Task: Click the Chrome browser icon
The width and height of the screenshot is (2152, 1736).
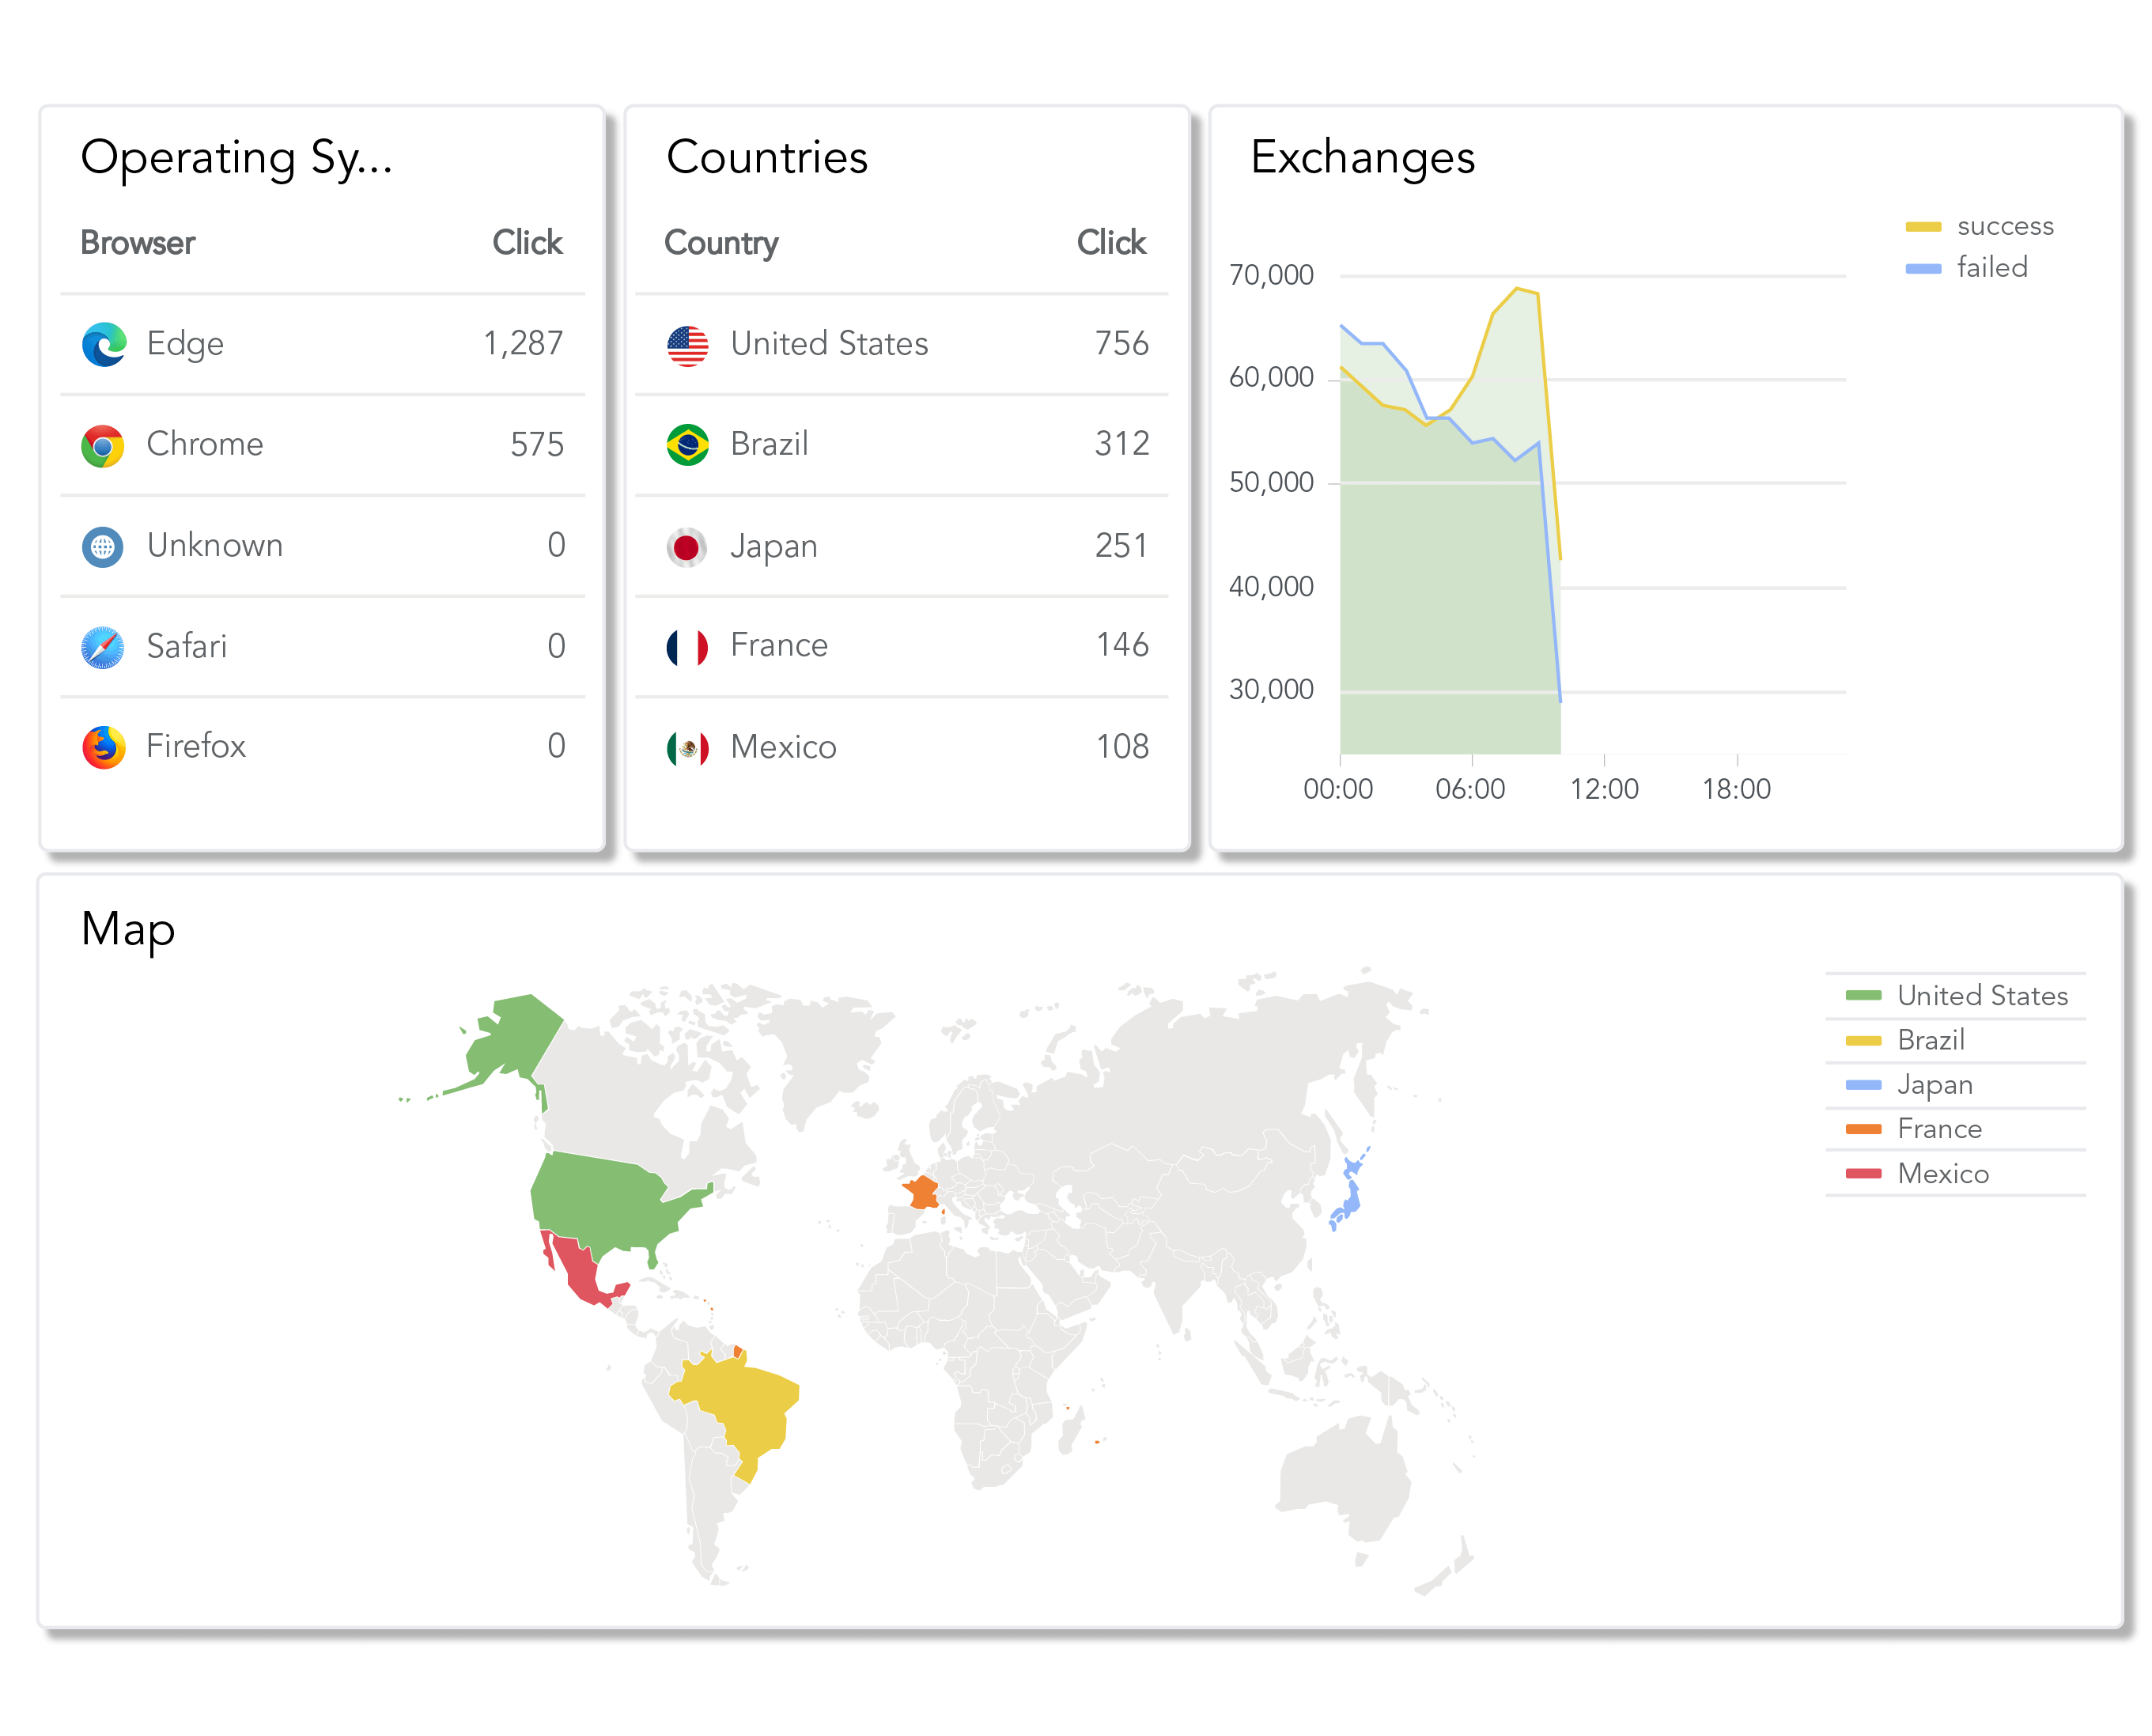Action: coord(103,445)
